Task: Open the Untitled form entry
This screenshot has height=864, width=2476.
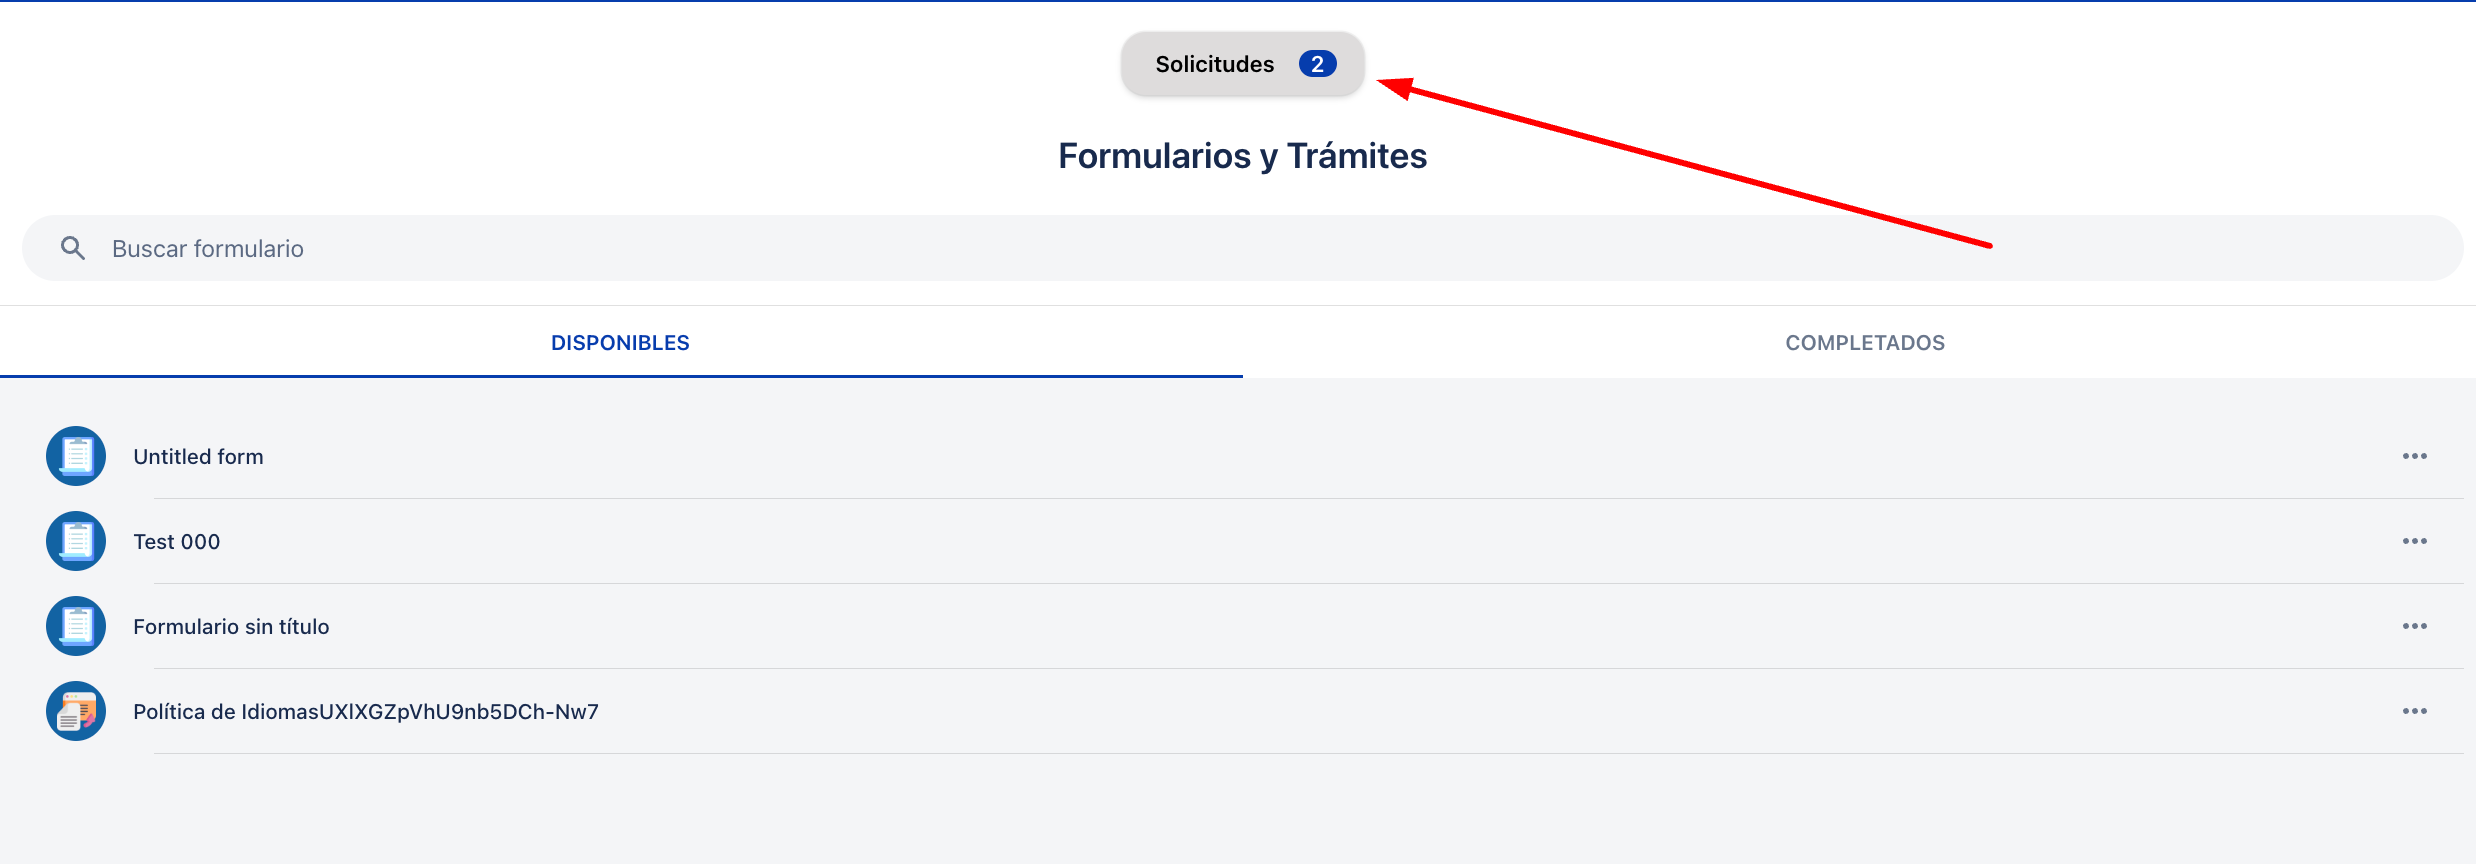Action: [x=198, y=457]
